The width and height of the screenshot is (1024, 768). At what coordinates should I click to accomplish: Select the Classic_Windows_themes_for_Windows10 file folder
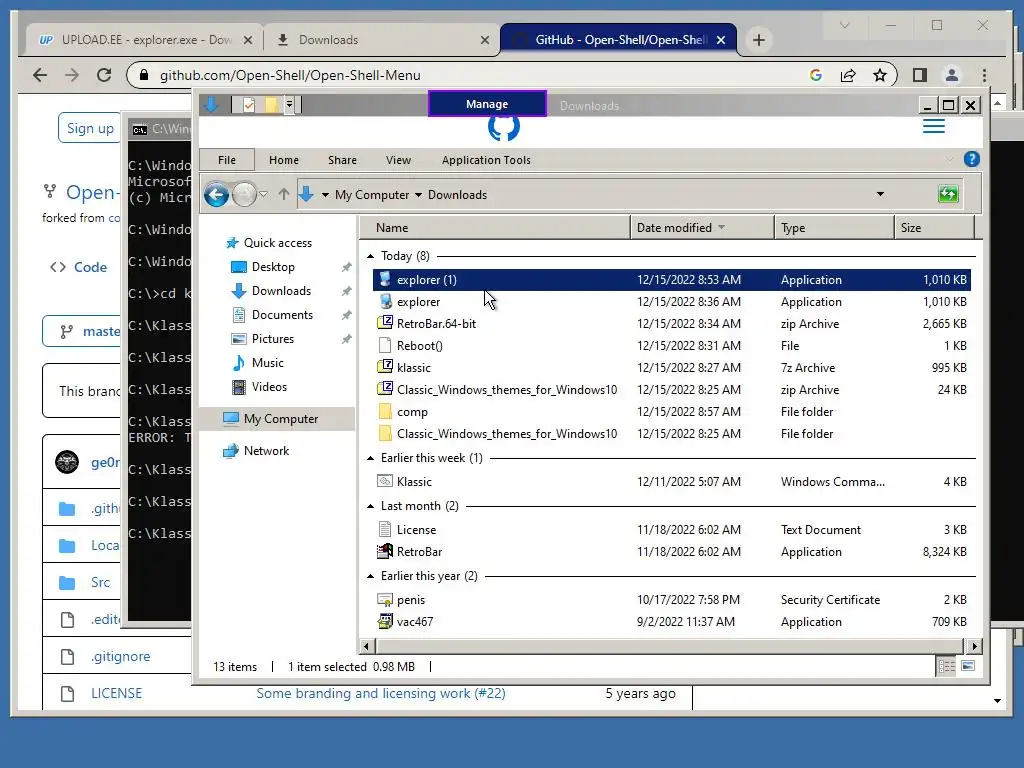coord(671,434)
